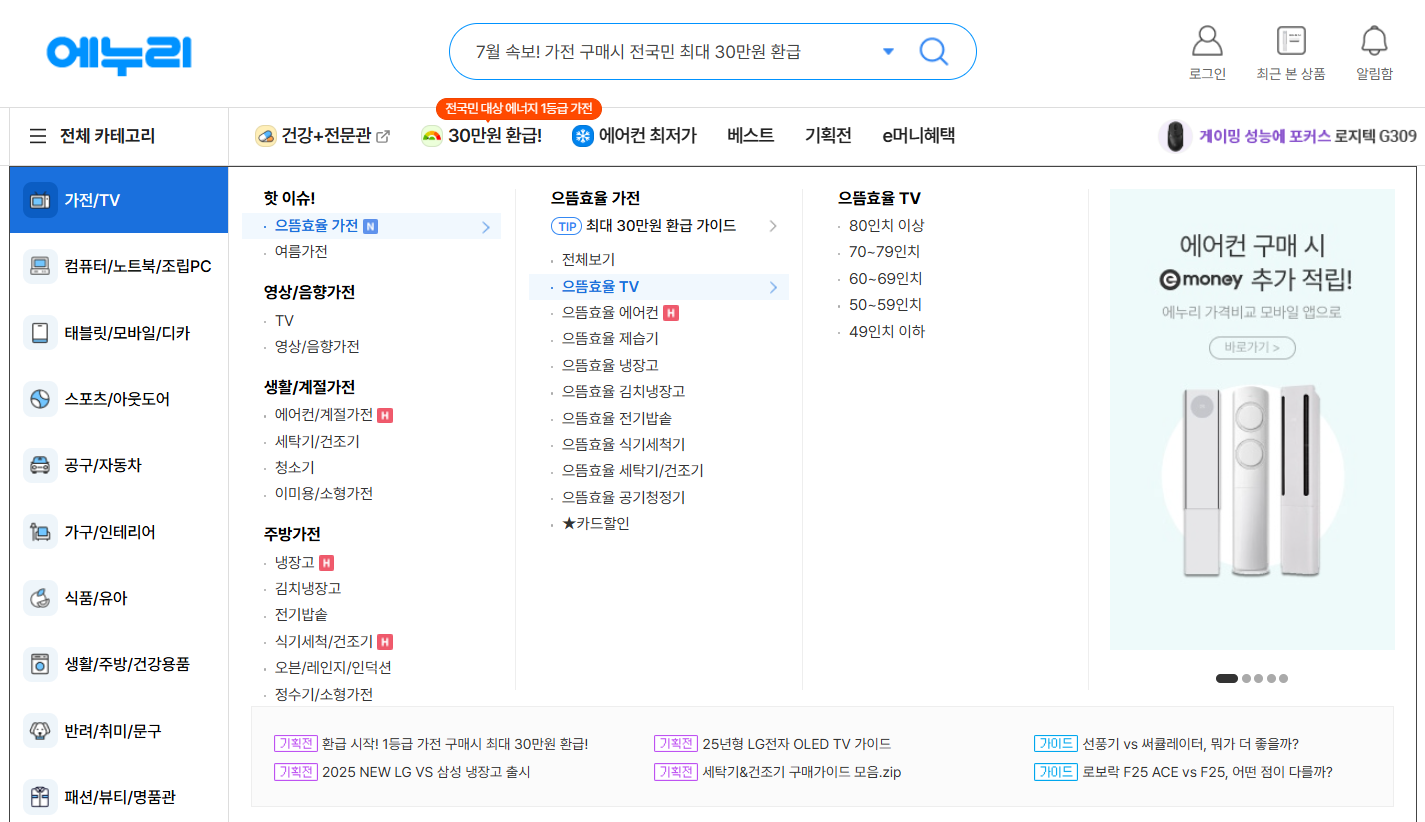
Task: Click the 최근 본 상품 icon
Action: 1290,42
